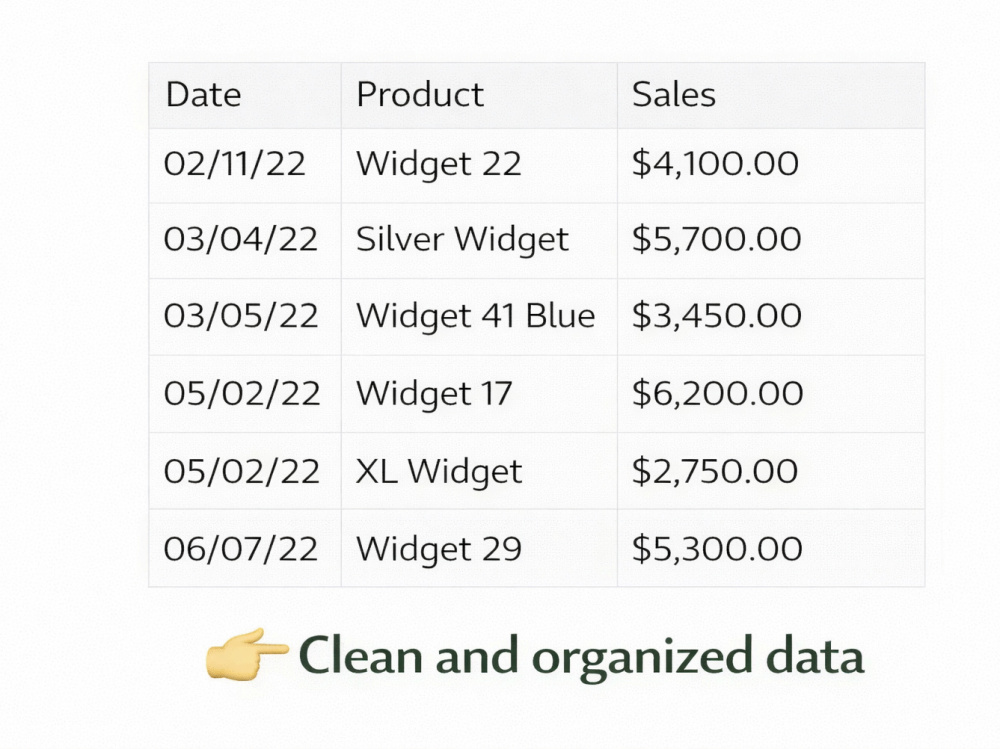Image resolution: width=1000 pixels, height=749 pixels.
Task: Select the Date column header
Action: pos(245,96)
